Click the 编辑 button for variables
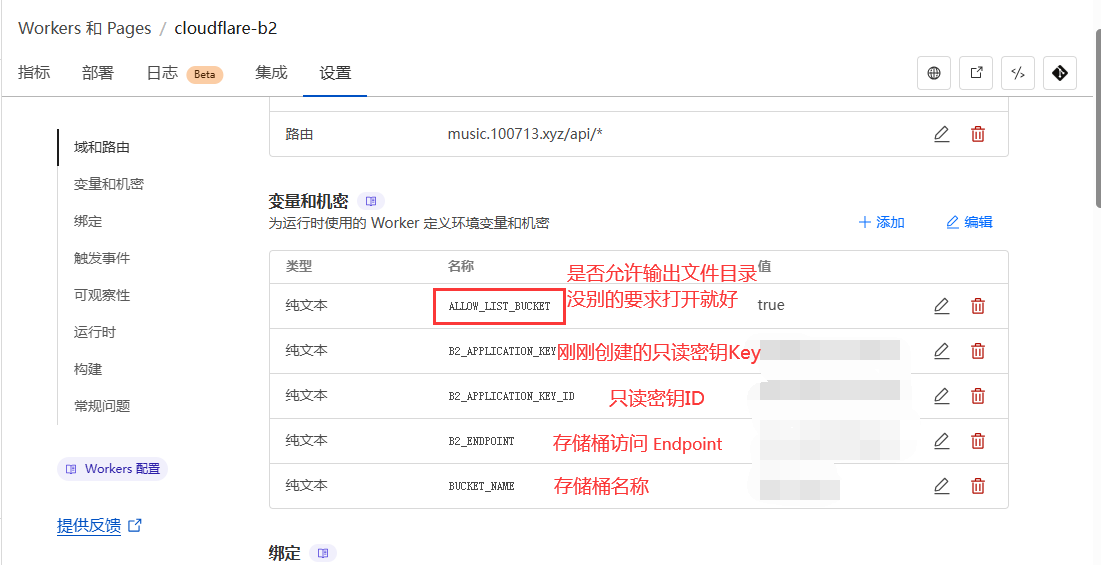The image size is (1101, 565). coord(969,222)
